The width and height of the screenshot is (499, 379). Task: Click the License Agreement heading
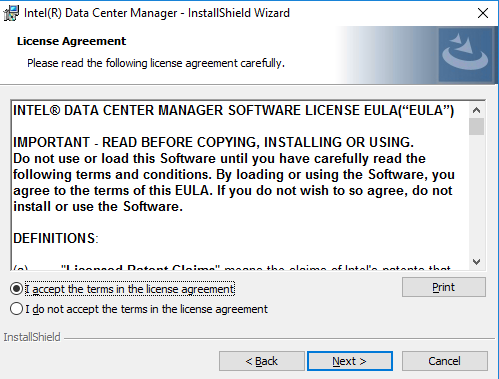(71, 41)
